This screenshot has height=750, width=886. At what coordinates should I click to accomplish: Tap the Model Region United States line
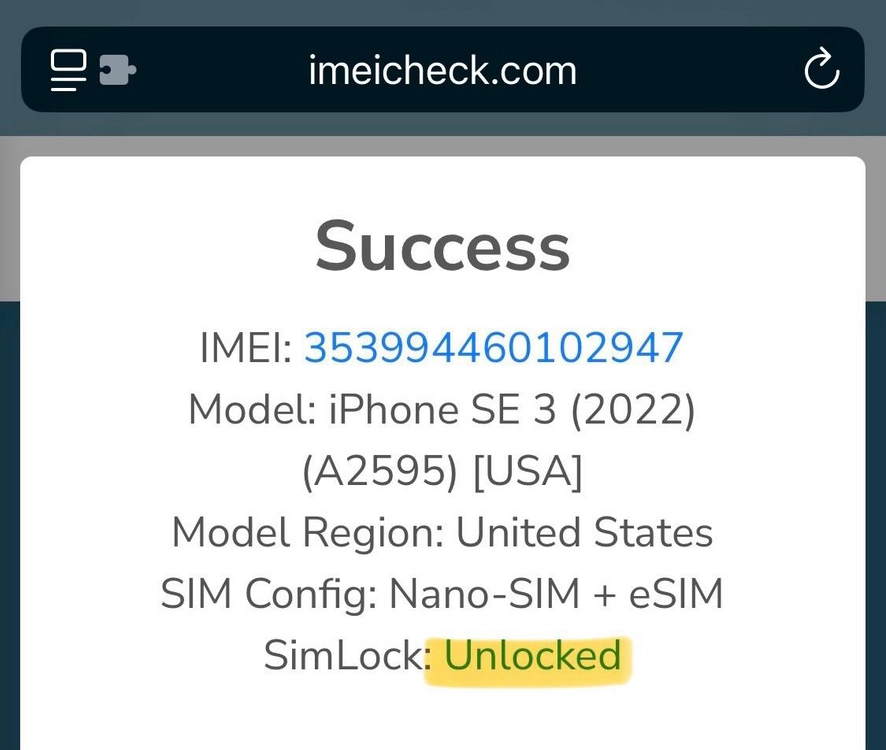pos(442,532)
